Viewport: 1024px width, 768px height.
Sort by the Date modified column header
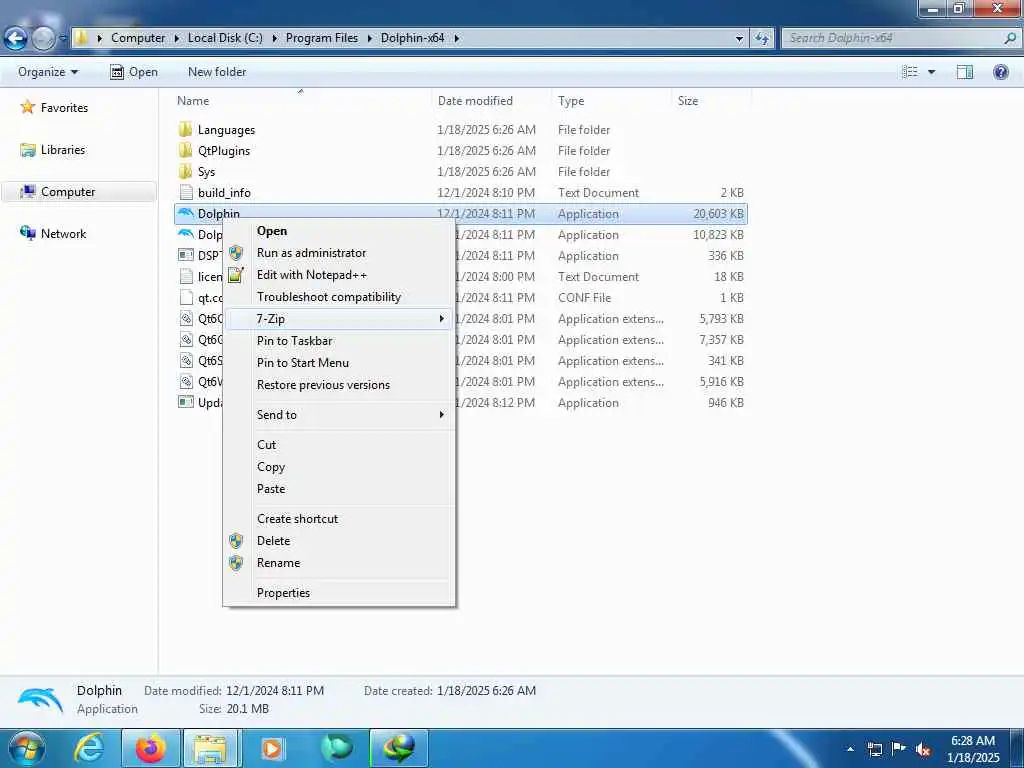[x=475, y=101]
